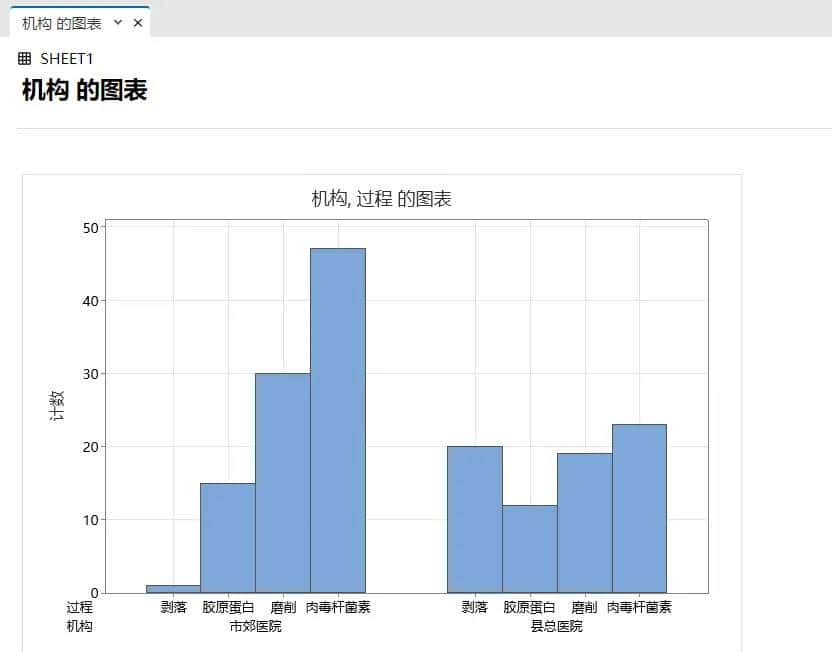832x652 pixels.
Task: Select the 磨削 bar in the 市郊医院 group
Action: (x=285, y=480)
